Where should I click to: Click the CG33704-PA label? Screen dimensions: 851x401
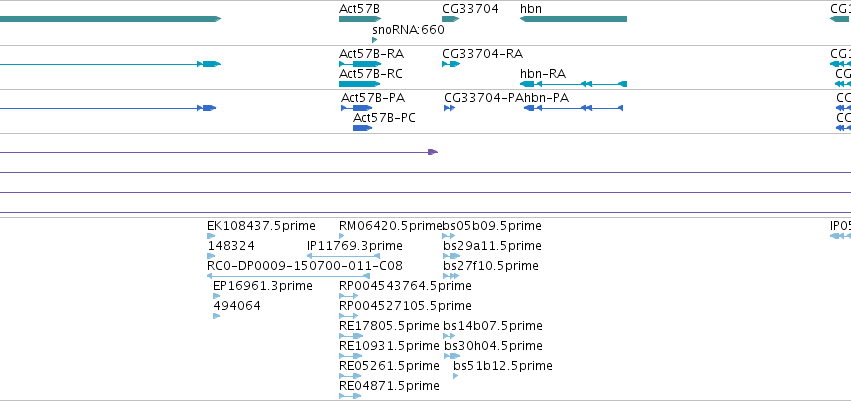point(484,98)
